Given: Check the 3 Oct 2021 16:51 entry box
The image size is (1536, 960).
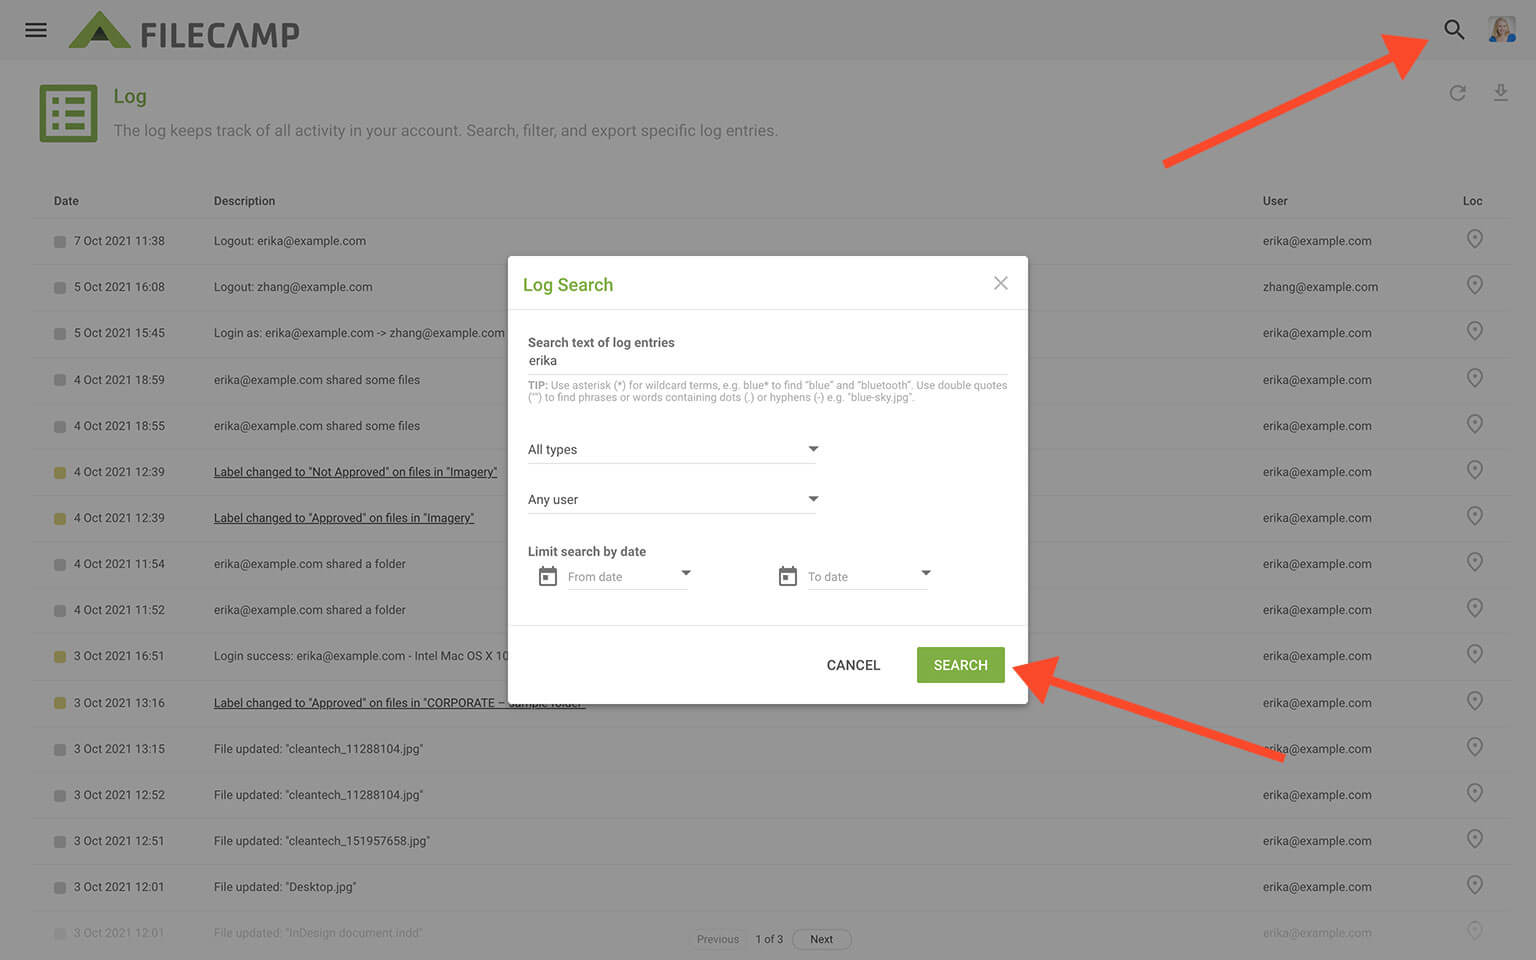Looking at the screenshot, I should coord(60,657).
